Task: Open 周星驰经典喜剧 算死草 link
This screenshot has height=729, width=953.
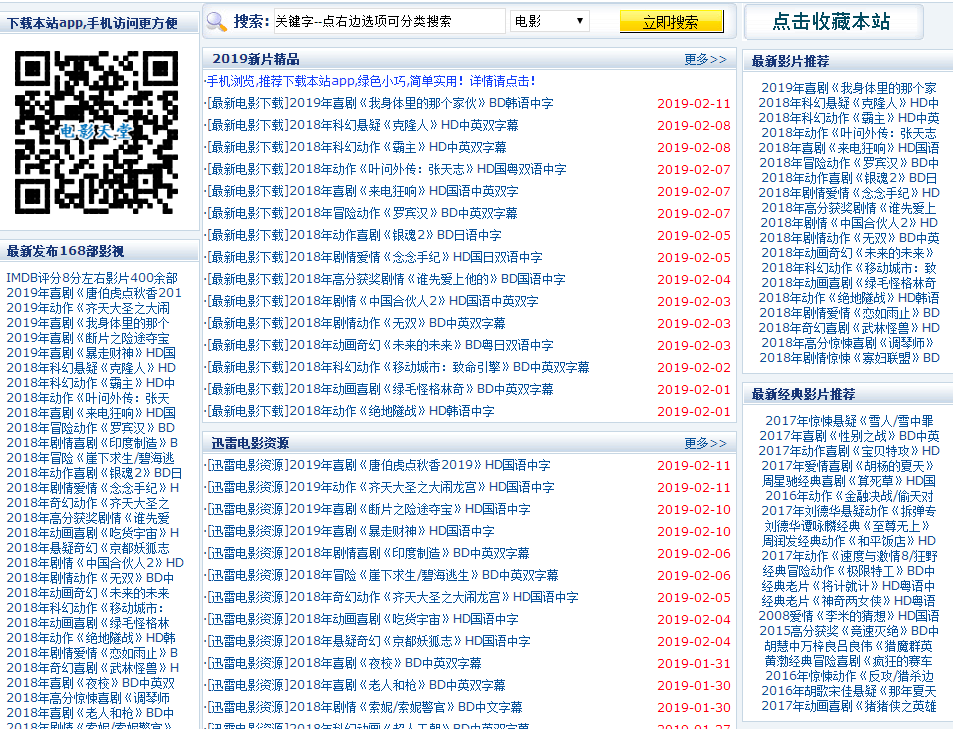Action: click(x=849, y=480)
